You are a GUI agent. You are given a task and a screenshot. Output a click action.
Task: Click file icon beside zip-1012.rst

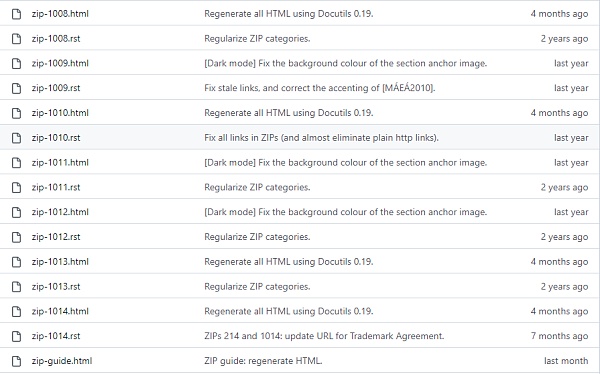(x=16, y=237)
